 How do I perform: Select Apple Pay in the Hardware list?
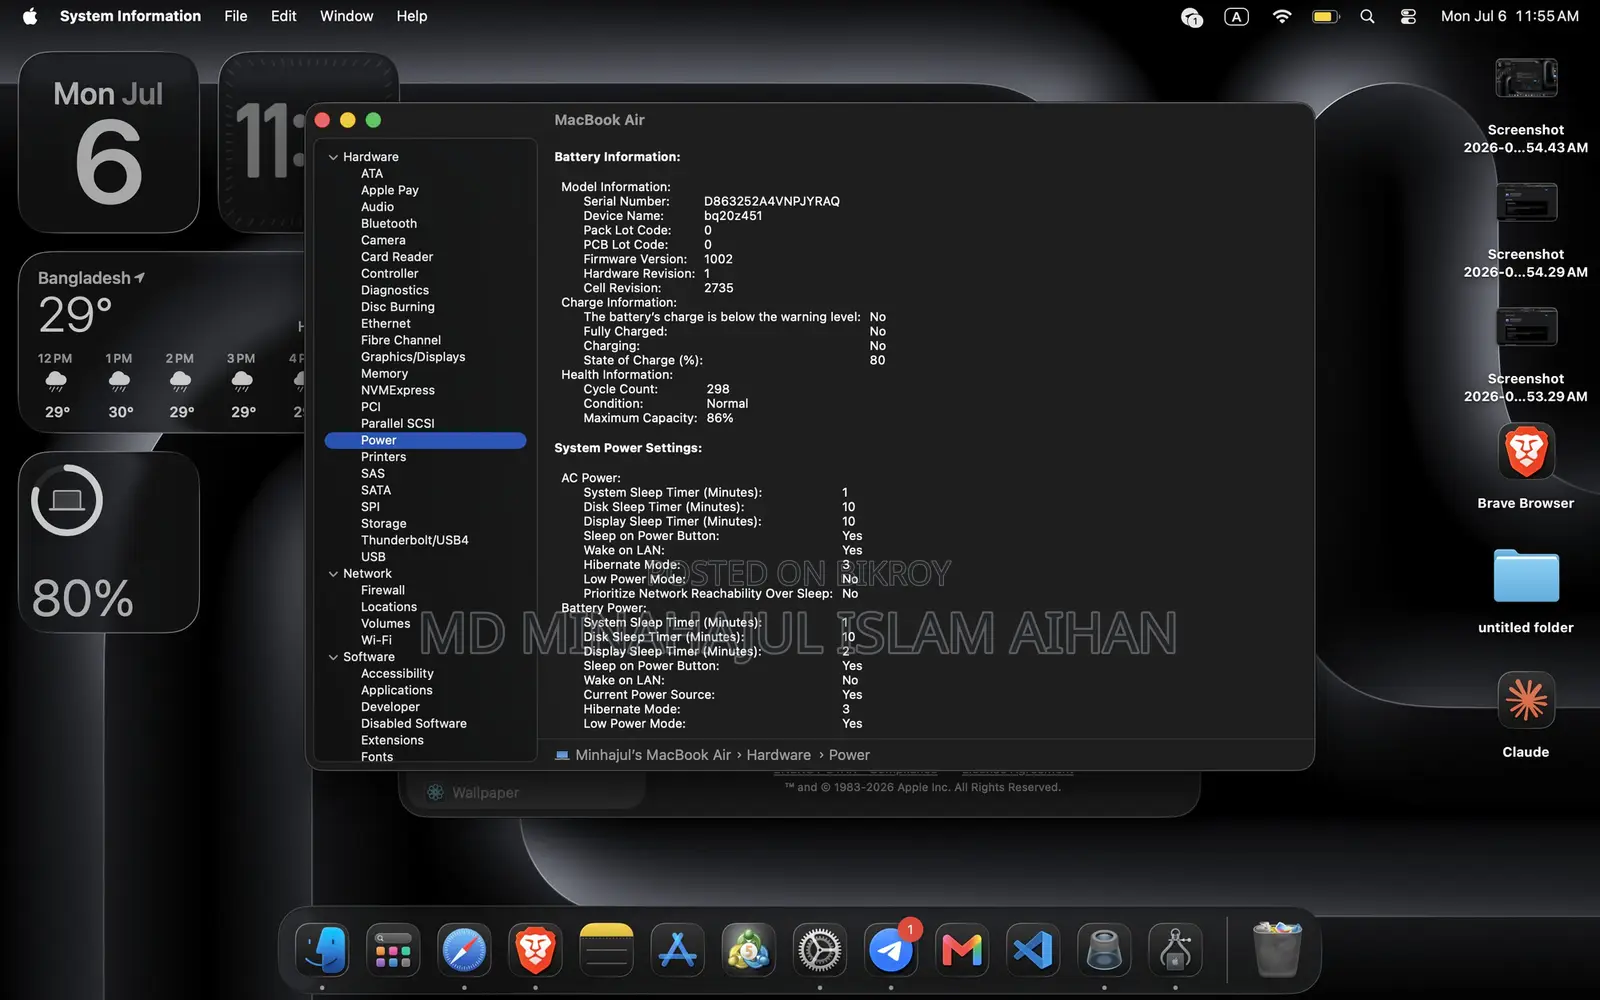point(390,190)
